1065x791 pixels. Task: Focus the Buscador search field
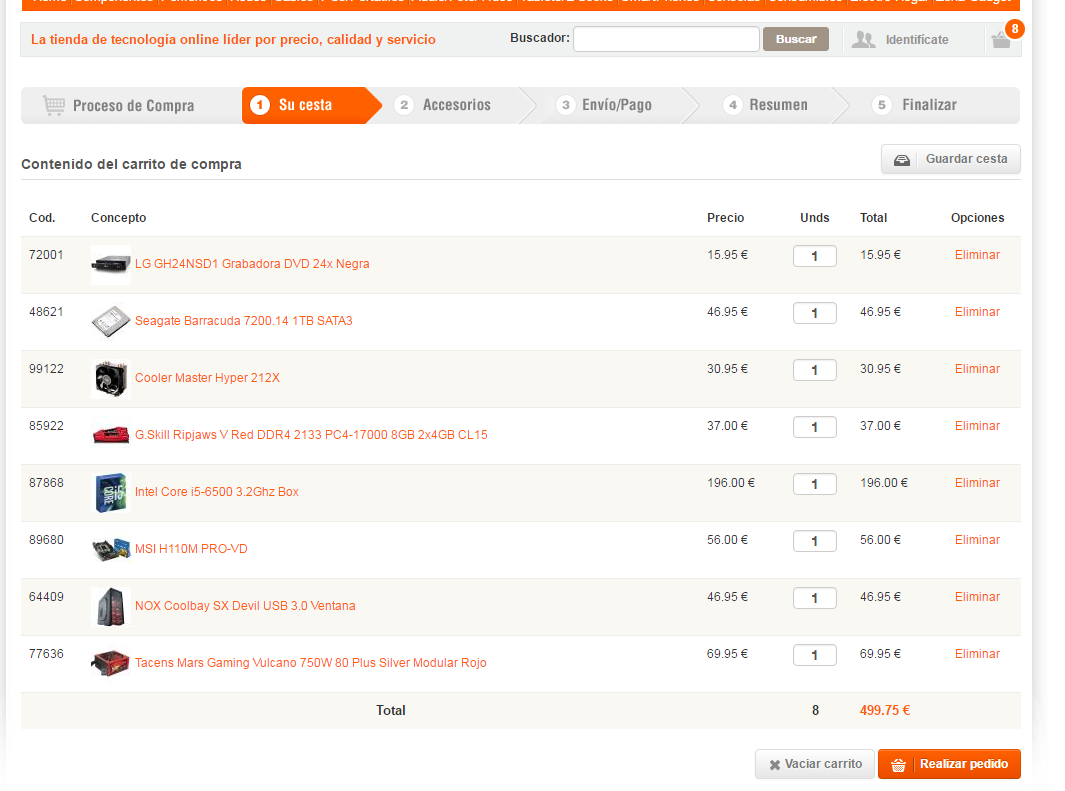point(666,39)
